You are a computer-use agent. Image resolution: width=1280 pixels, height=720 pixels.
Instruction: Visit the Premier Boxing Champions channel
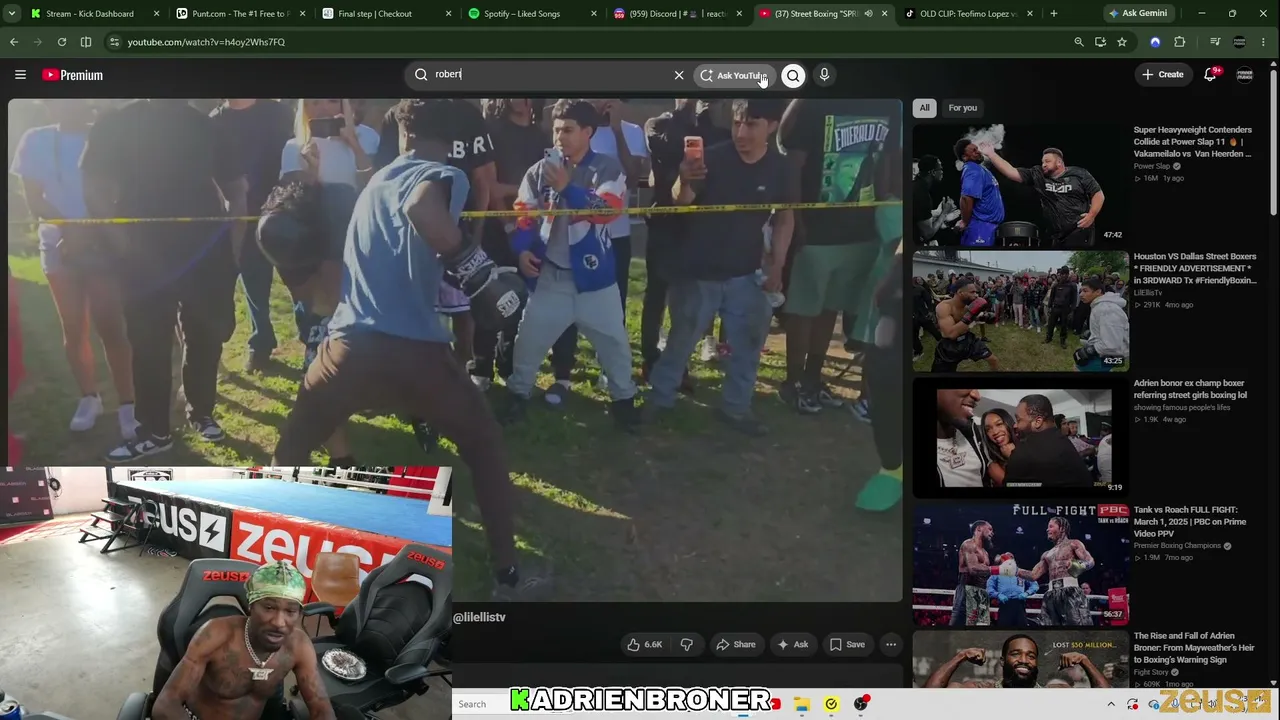point(1177,546)
